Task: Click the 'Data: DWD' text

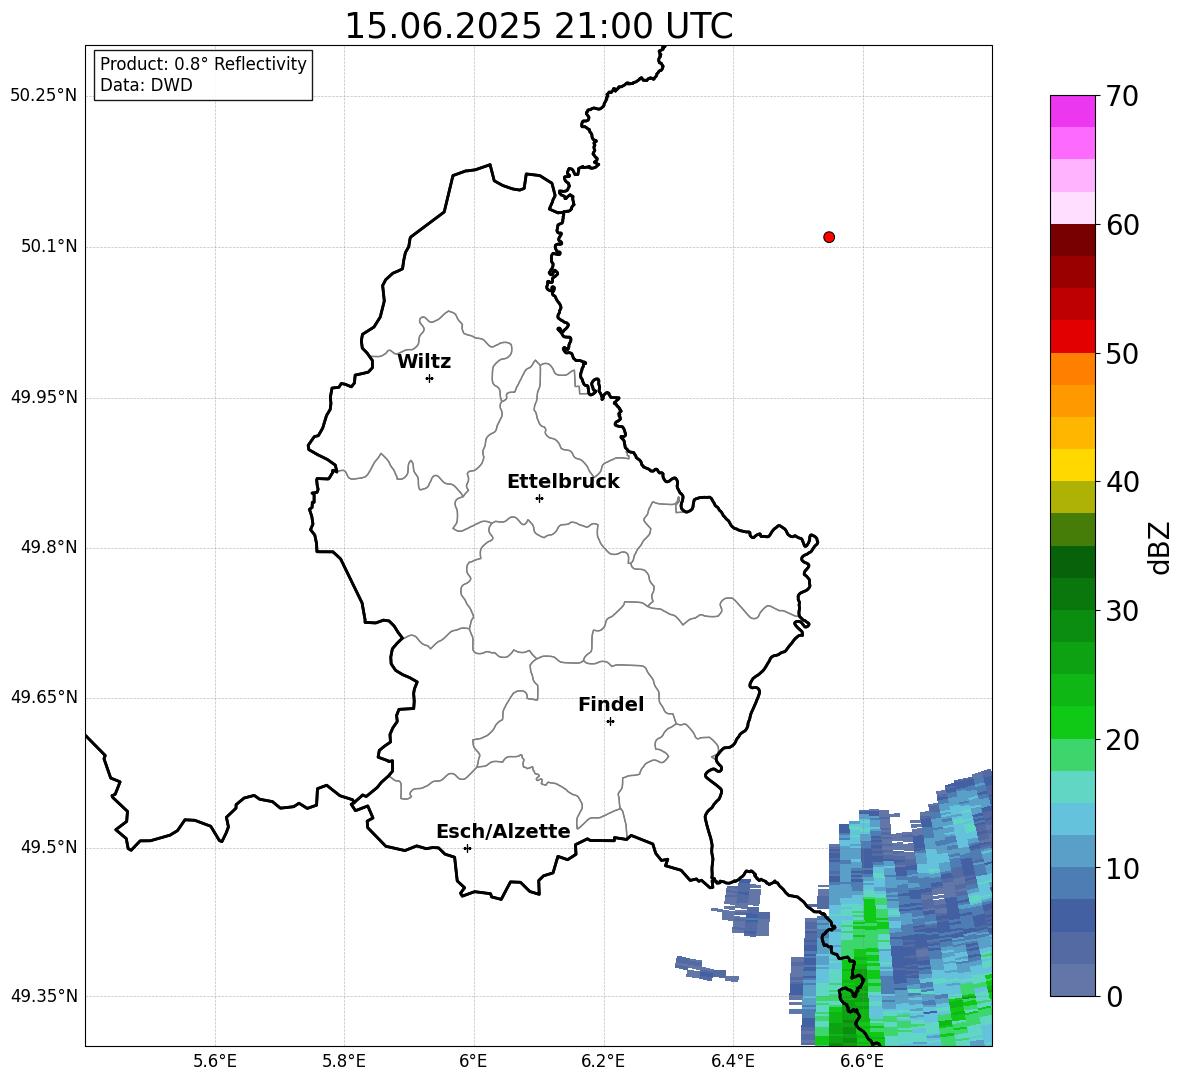Action: [x=146, y=85]
